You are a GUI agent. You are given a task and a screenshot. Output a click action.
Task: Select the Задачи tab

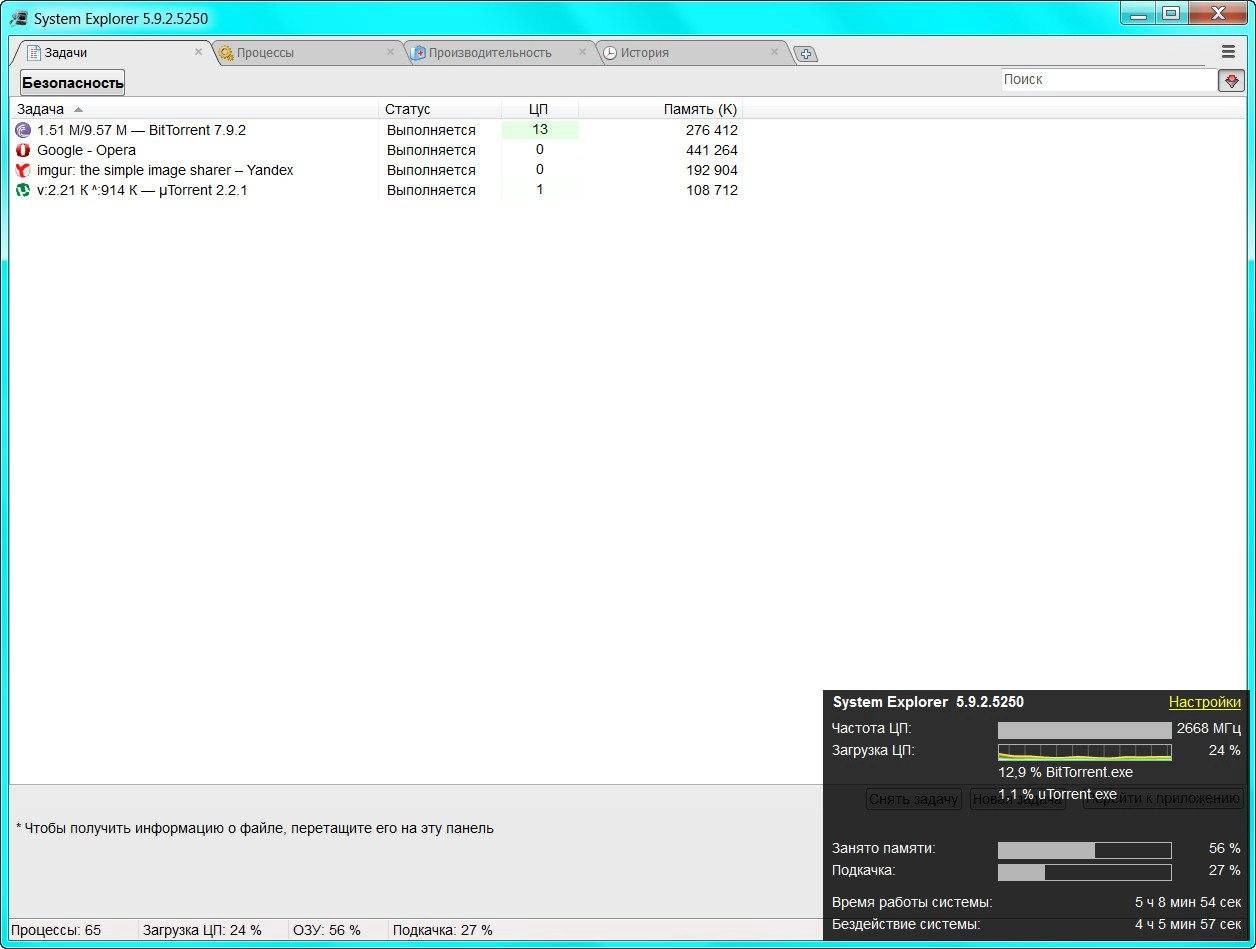coord(112,53)
